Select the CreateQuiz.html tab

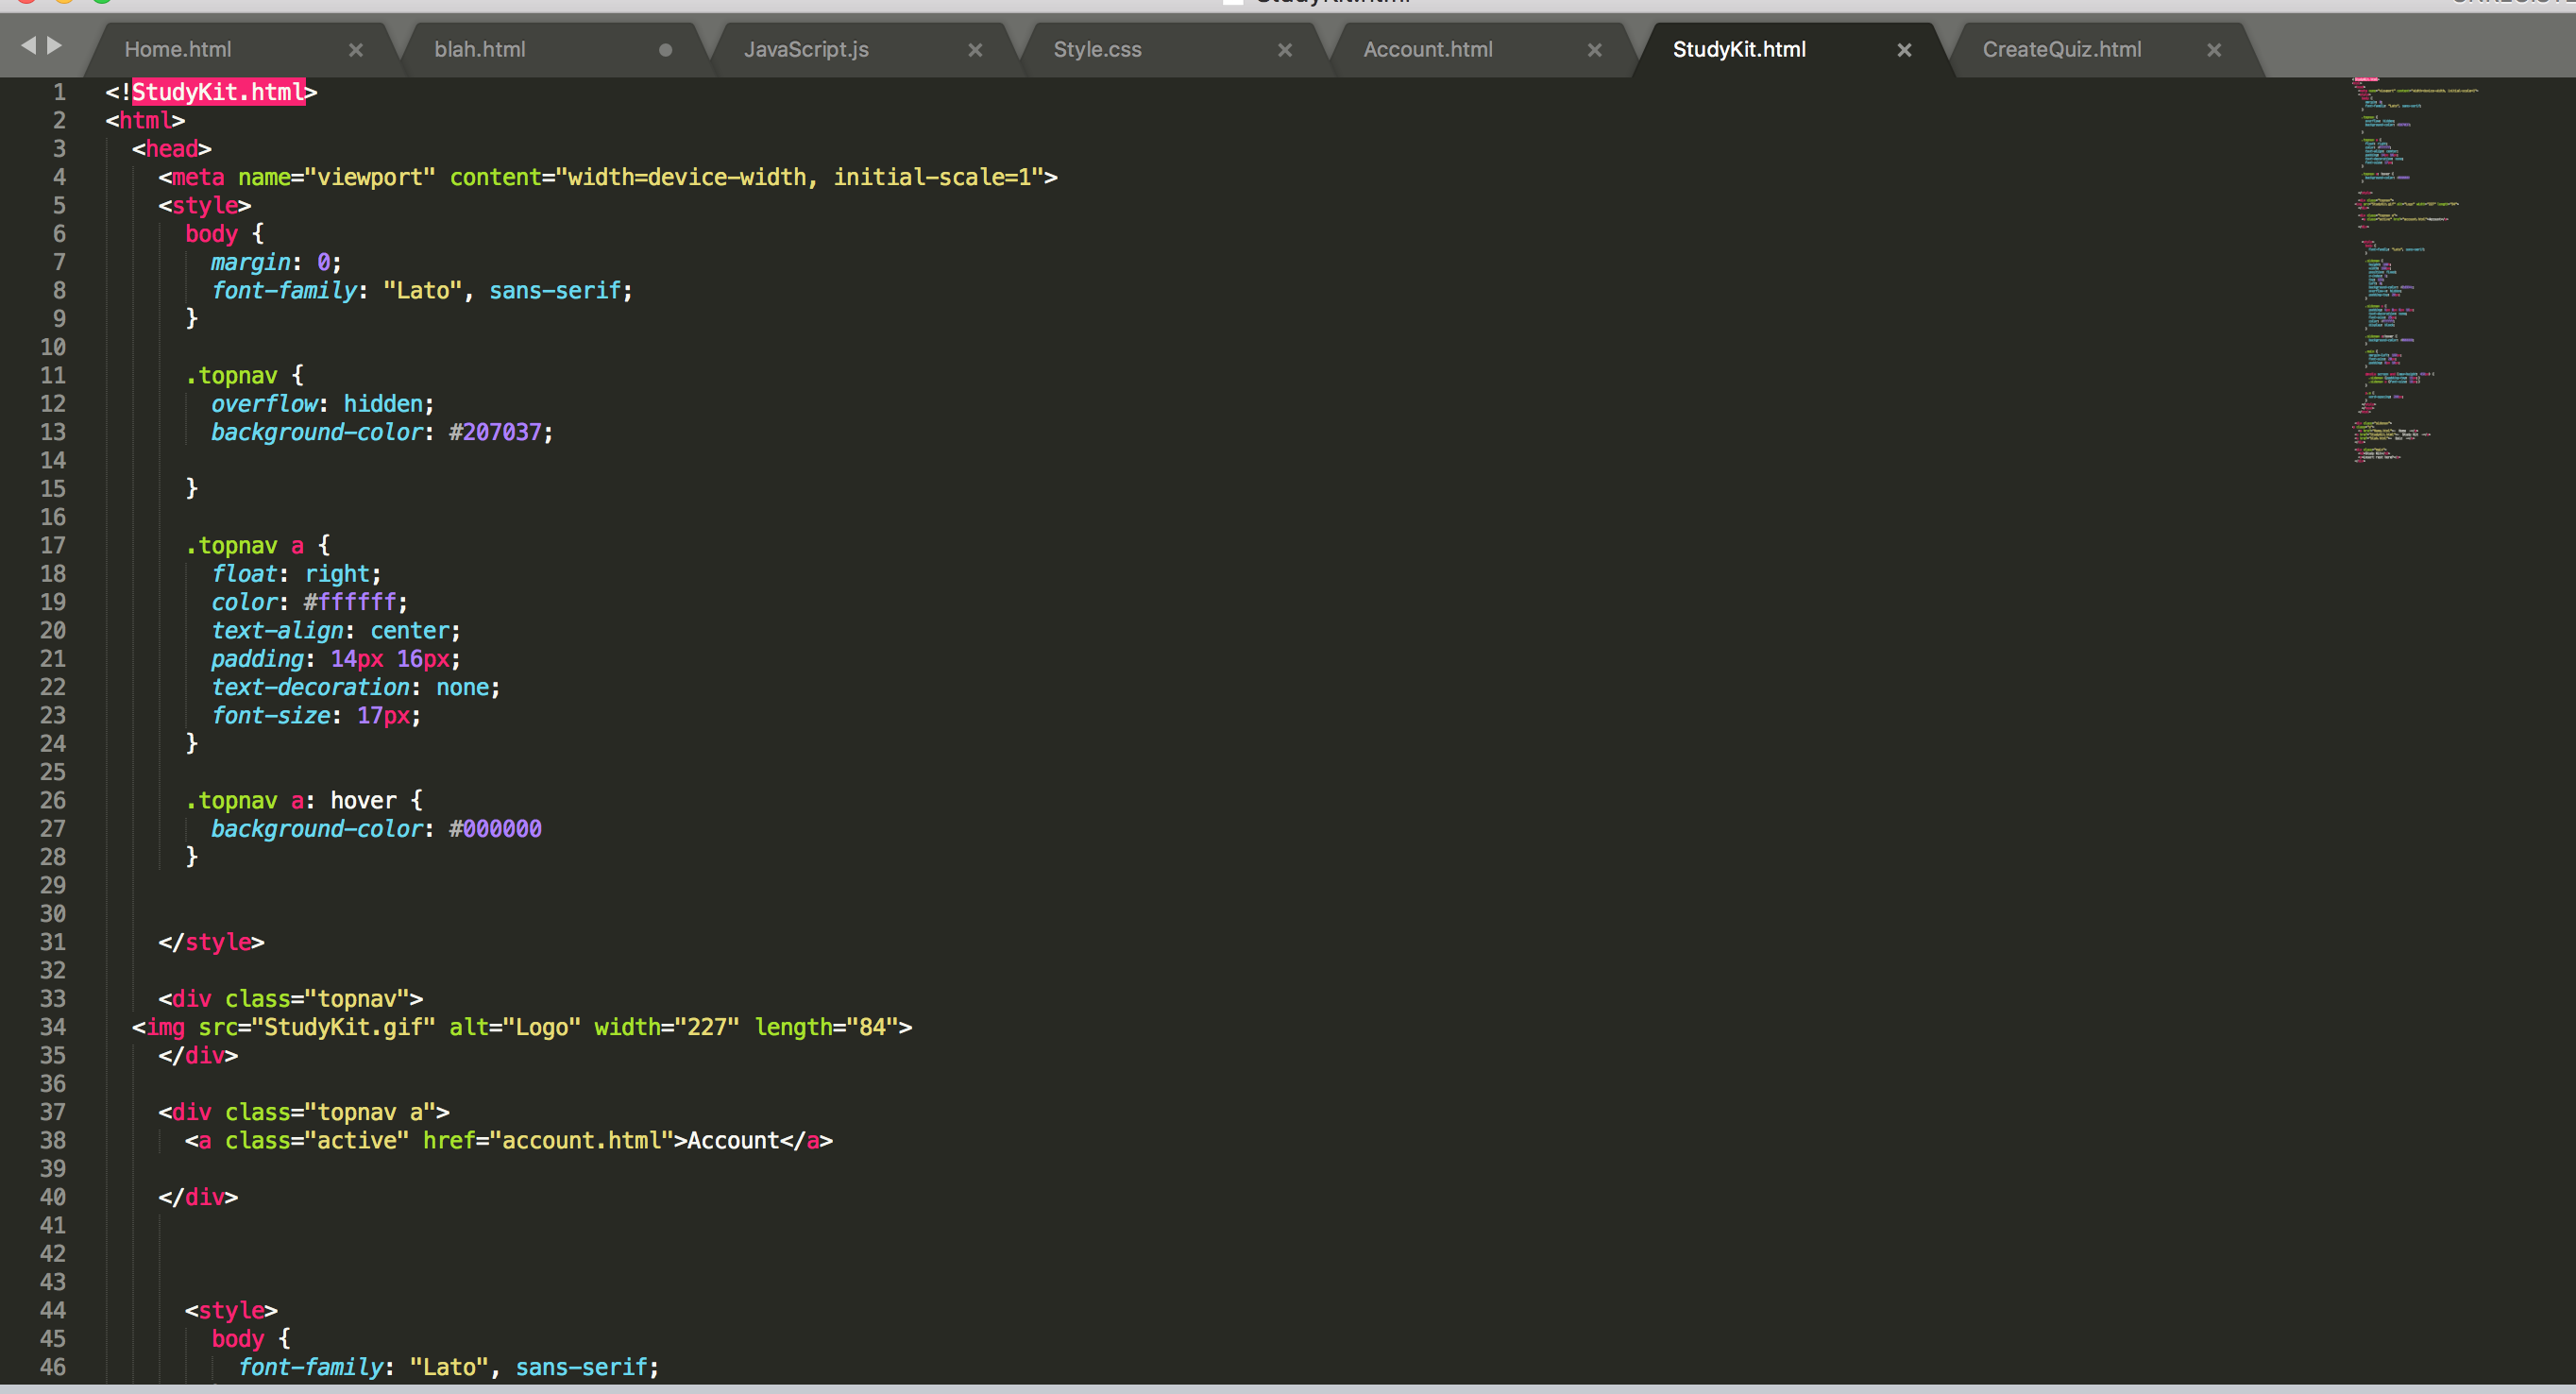tap(2061, 50)
